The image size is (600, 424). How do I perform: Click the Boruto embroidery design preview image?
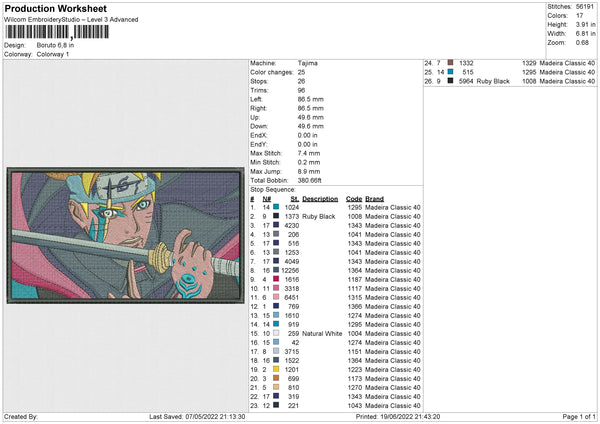tap(125, 235)
